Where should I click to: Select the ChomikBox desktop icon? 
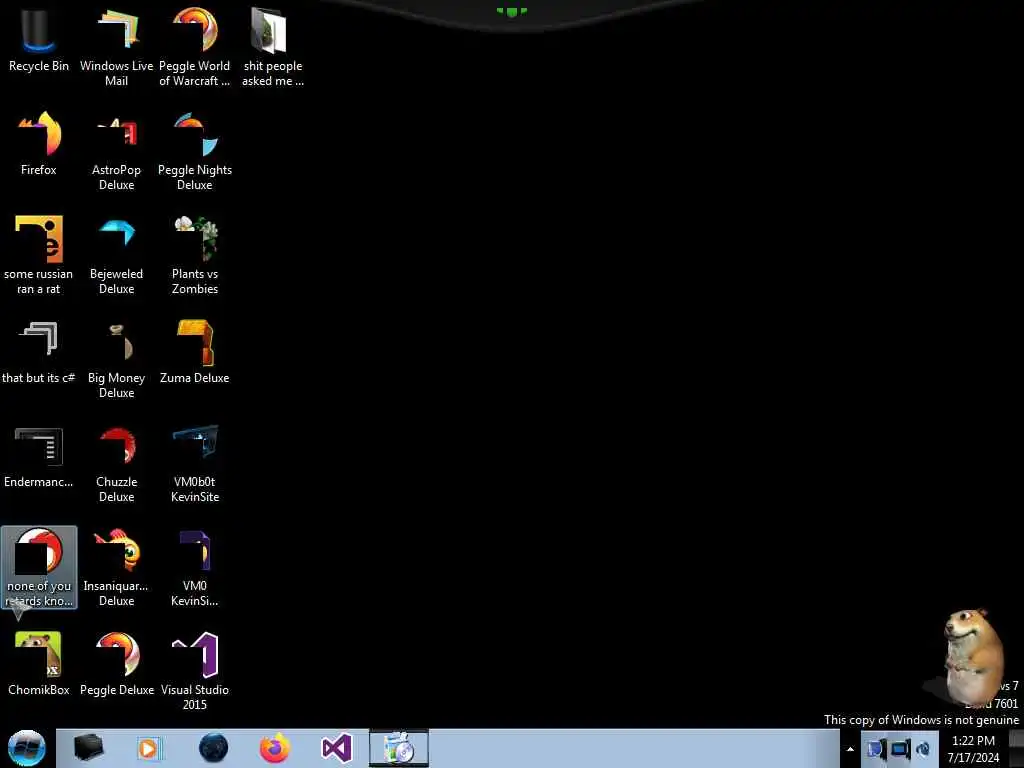(x=39, y=664)
